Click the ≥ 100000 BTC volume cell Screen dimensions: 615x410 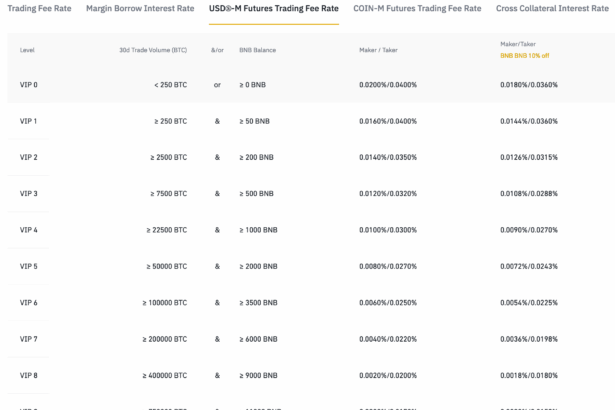coord(164,302)
